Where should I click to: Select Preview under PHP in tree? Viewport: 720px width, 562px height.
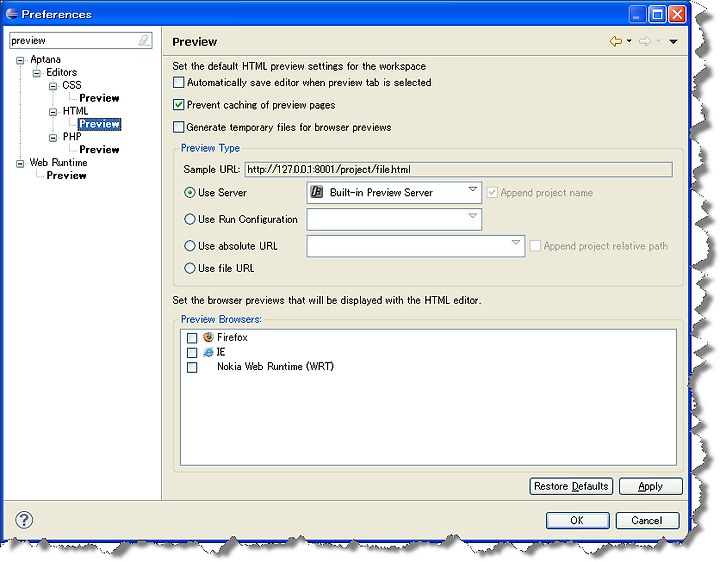(x=99, y=150)
